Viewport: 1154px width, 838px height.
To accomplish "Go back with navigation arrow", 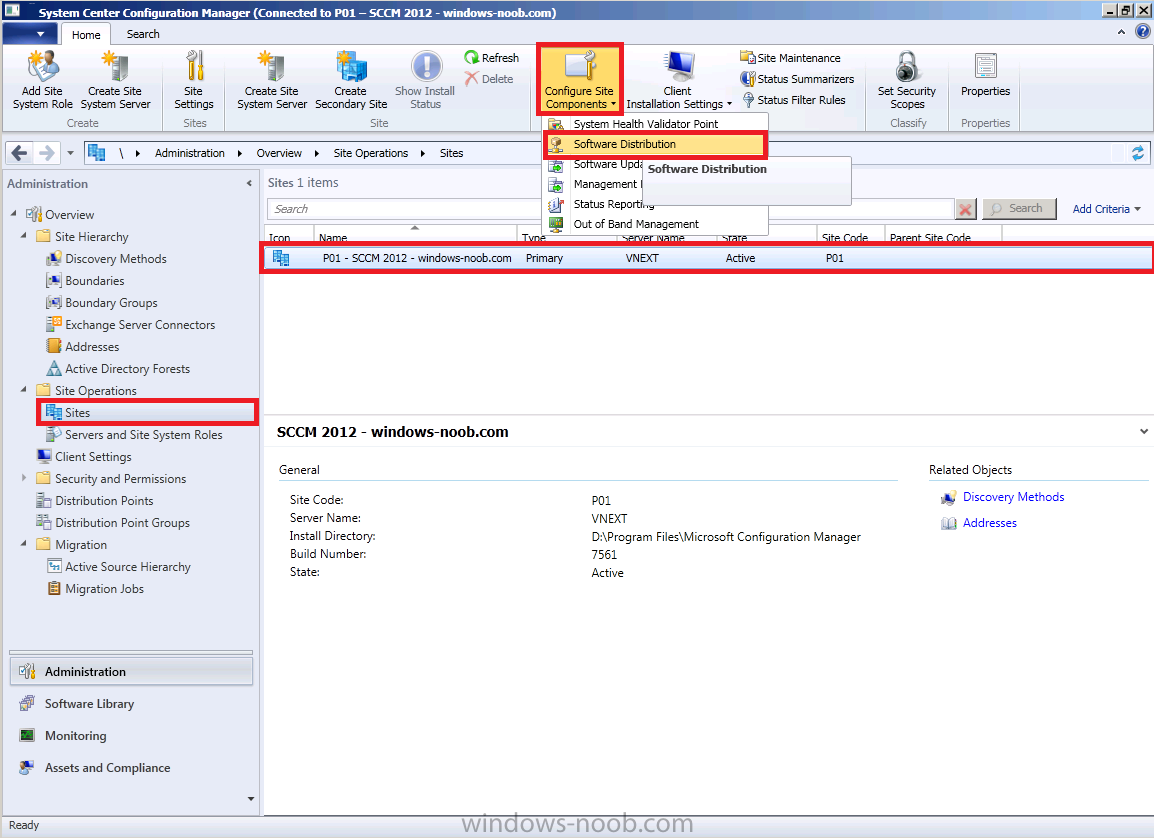I will (x=20, y=153).
